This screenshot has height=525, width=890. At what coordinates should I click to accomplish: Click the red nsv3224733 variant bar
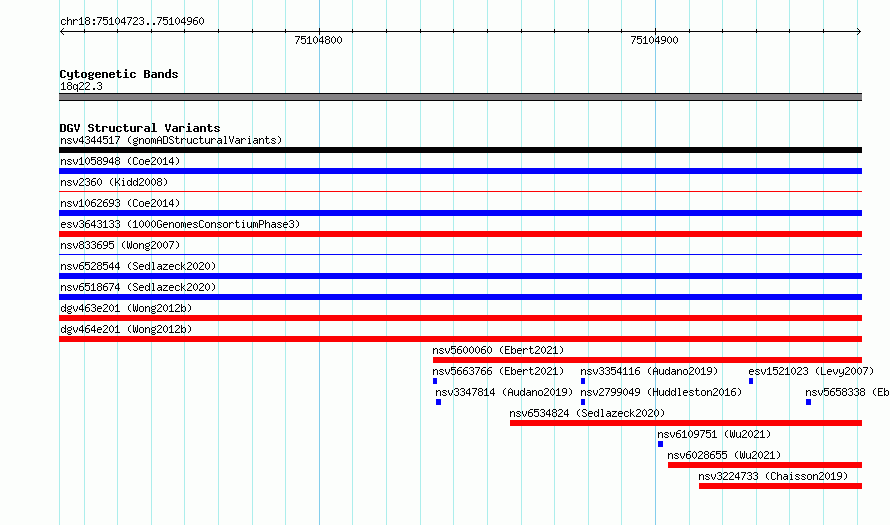[780, 486]
